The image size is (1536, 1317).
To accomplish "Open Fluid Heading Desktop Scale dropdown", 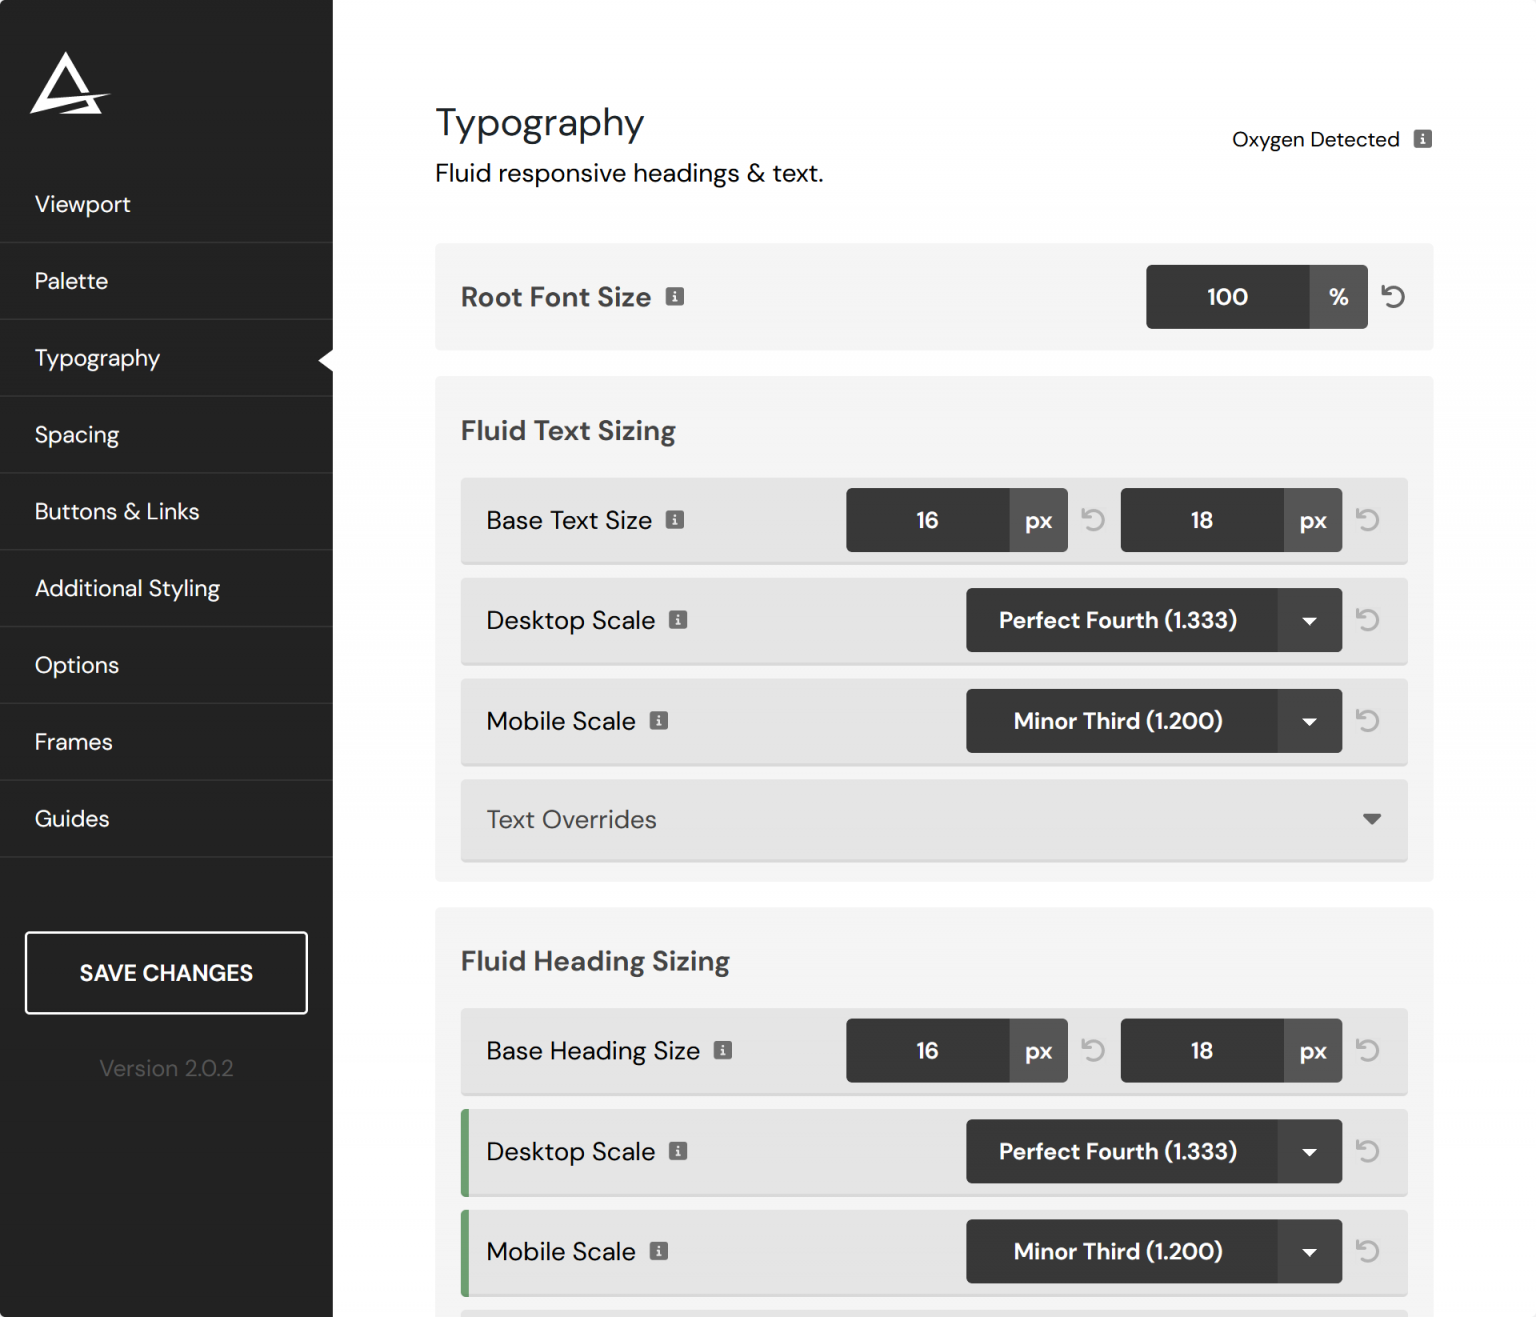I will tap(1308, 1152).
